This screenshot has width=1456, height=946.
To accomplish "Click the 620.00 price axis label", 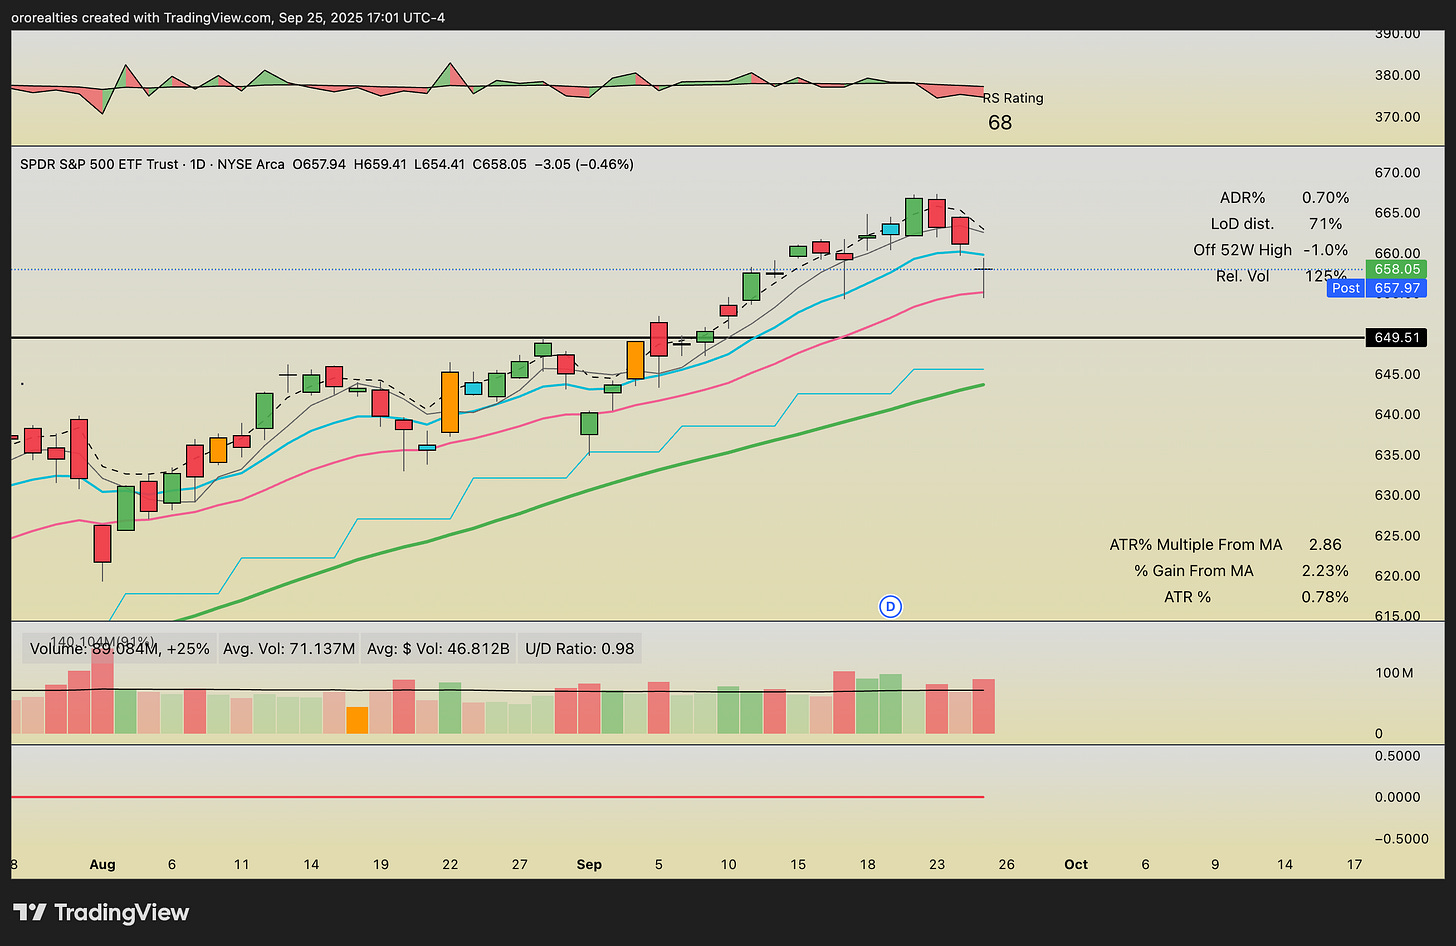I will click(x=1397, y=576).
